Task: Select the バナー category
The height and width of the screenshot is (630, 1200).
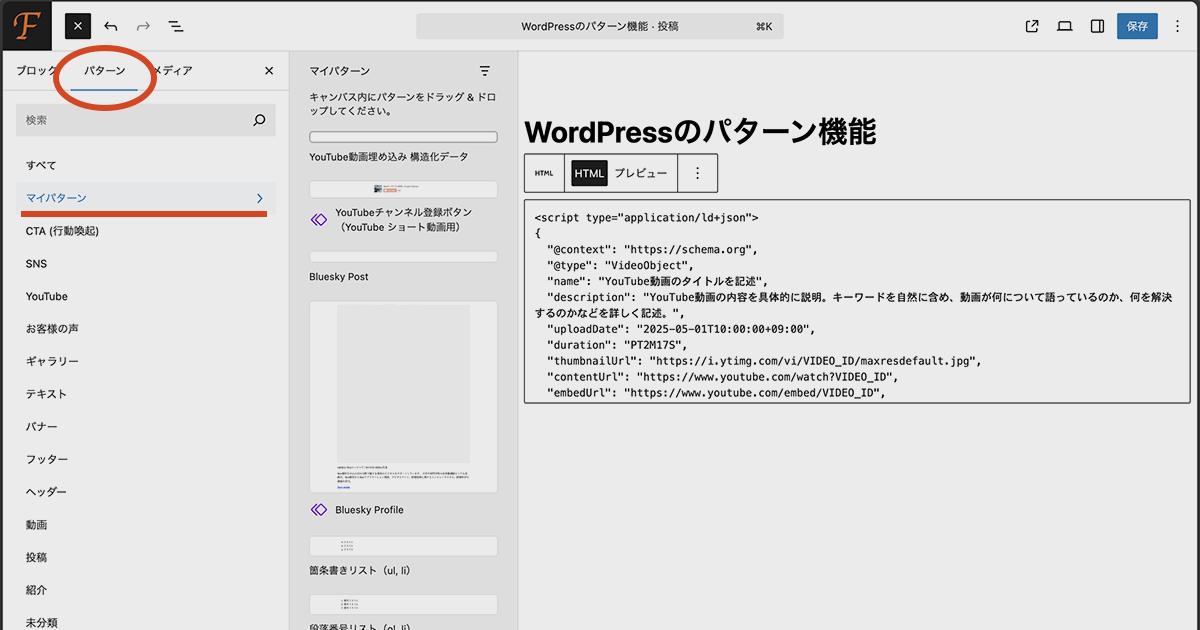Action: pos(146,427)
